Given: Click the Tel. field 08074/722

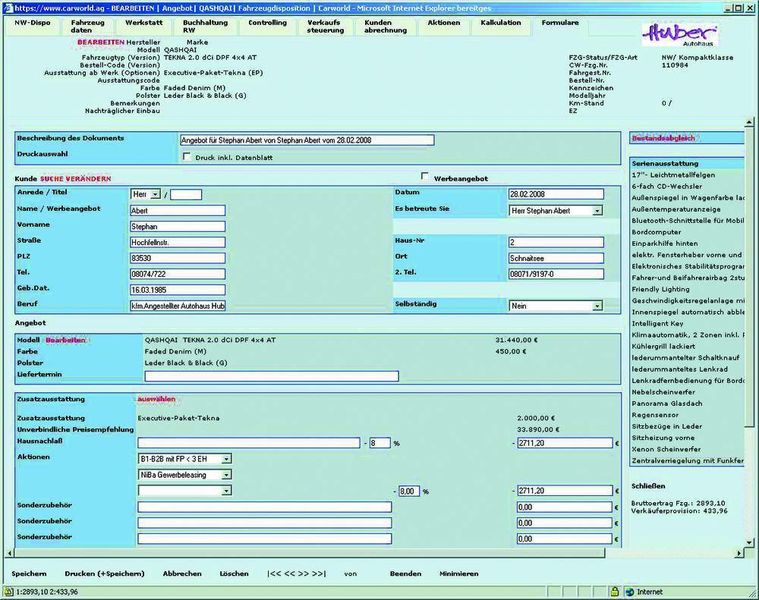Looking at the screenshot, I should click(178, 274).
